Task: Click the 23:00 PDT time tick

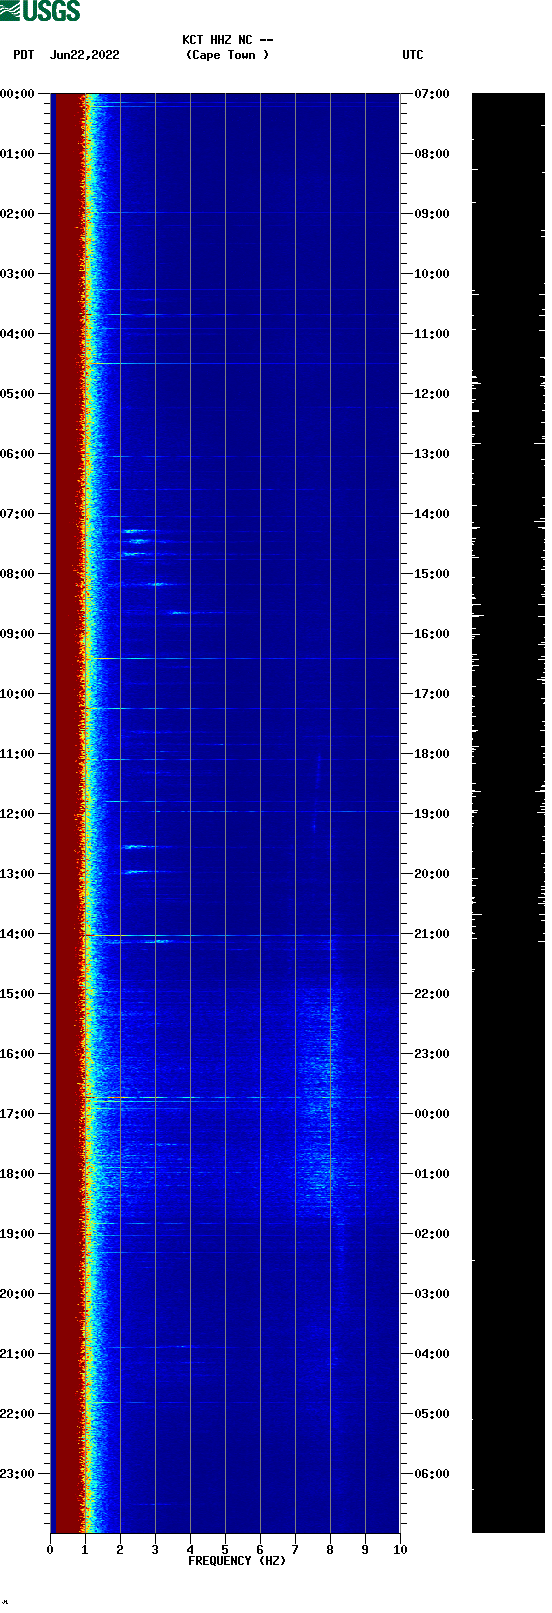Action: (x=18, y=1474)
